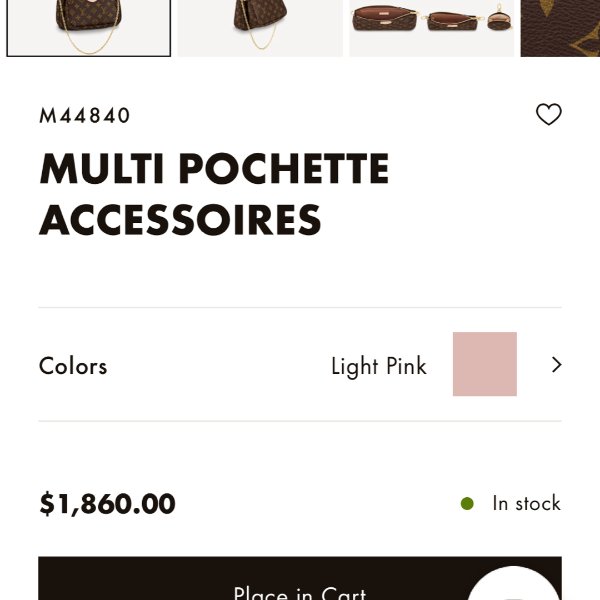Select the product code M44840
600x600 pixels.
point(85,116)
